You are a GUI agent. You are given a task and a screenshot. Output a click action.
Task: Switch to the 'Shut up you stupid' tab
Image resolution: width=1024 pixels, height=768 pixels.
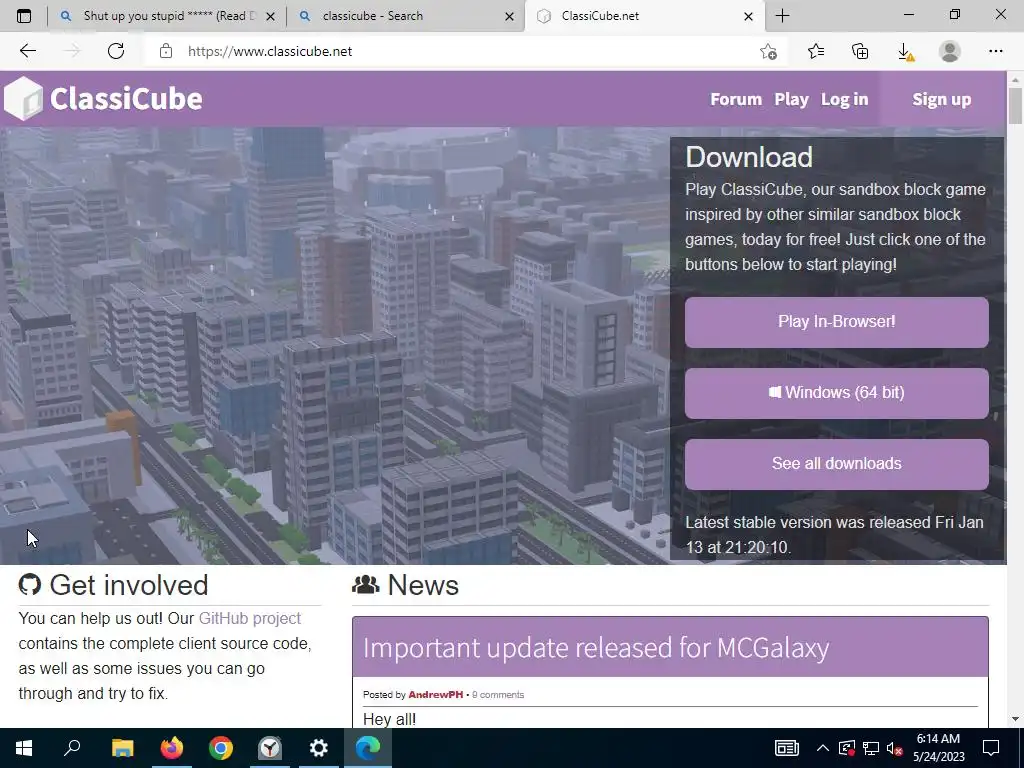[167, 16]
